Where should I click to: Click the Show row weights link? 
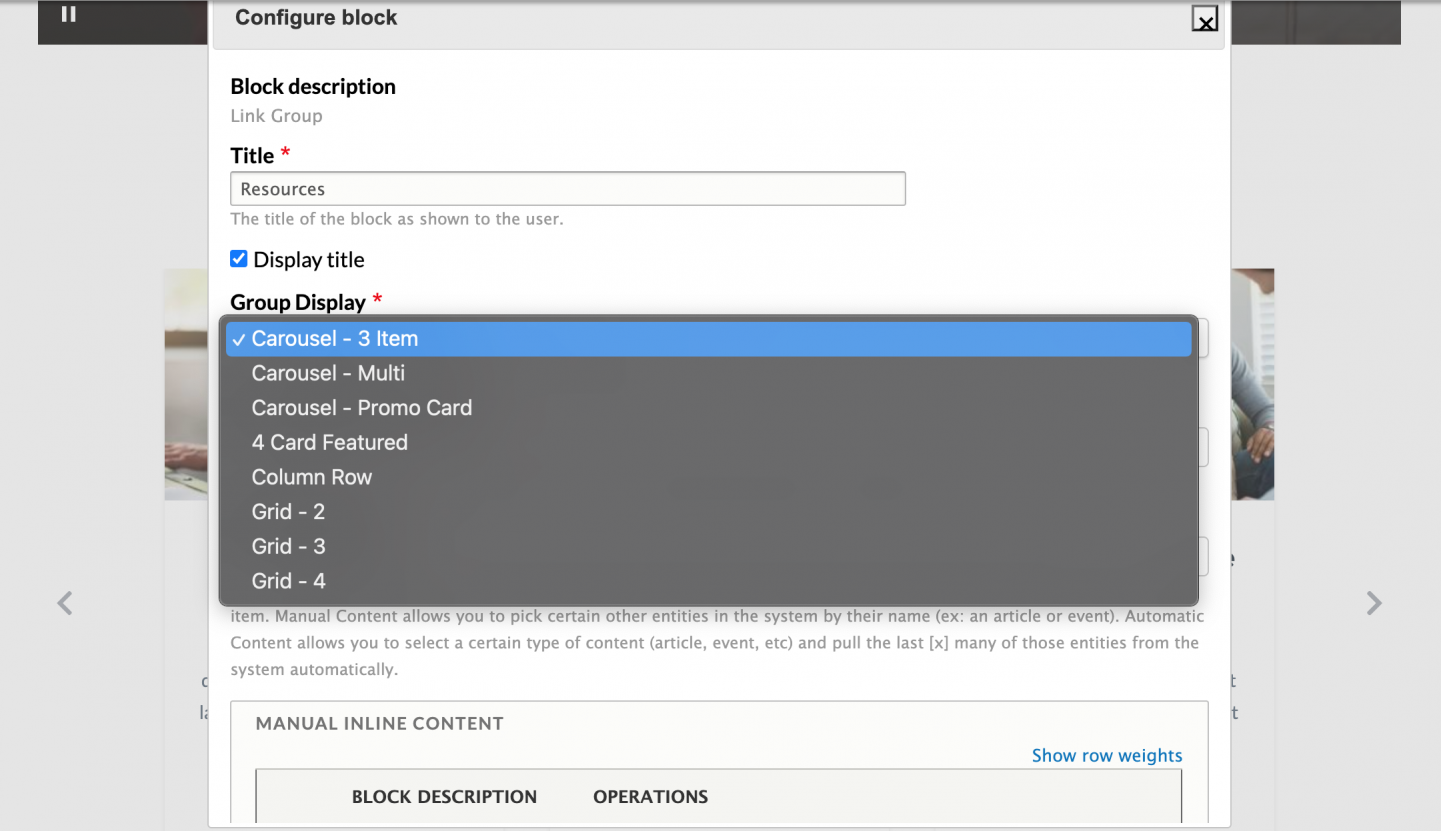[x=1107, y=755]
